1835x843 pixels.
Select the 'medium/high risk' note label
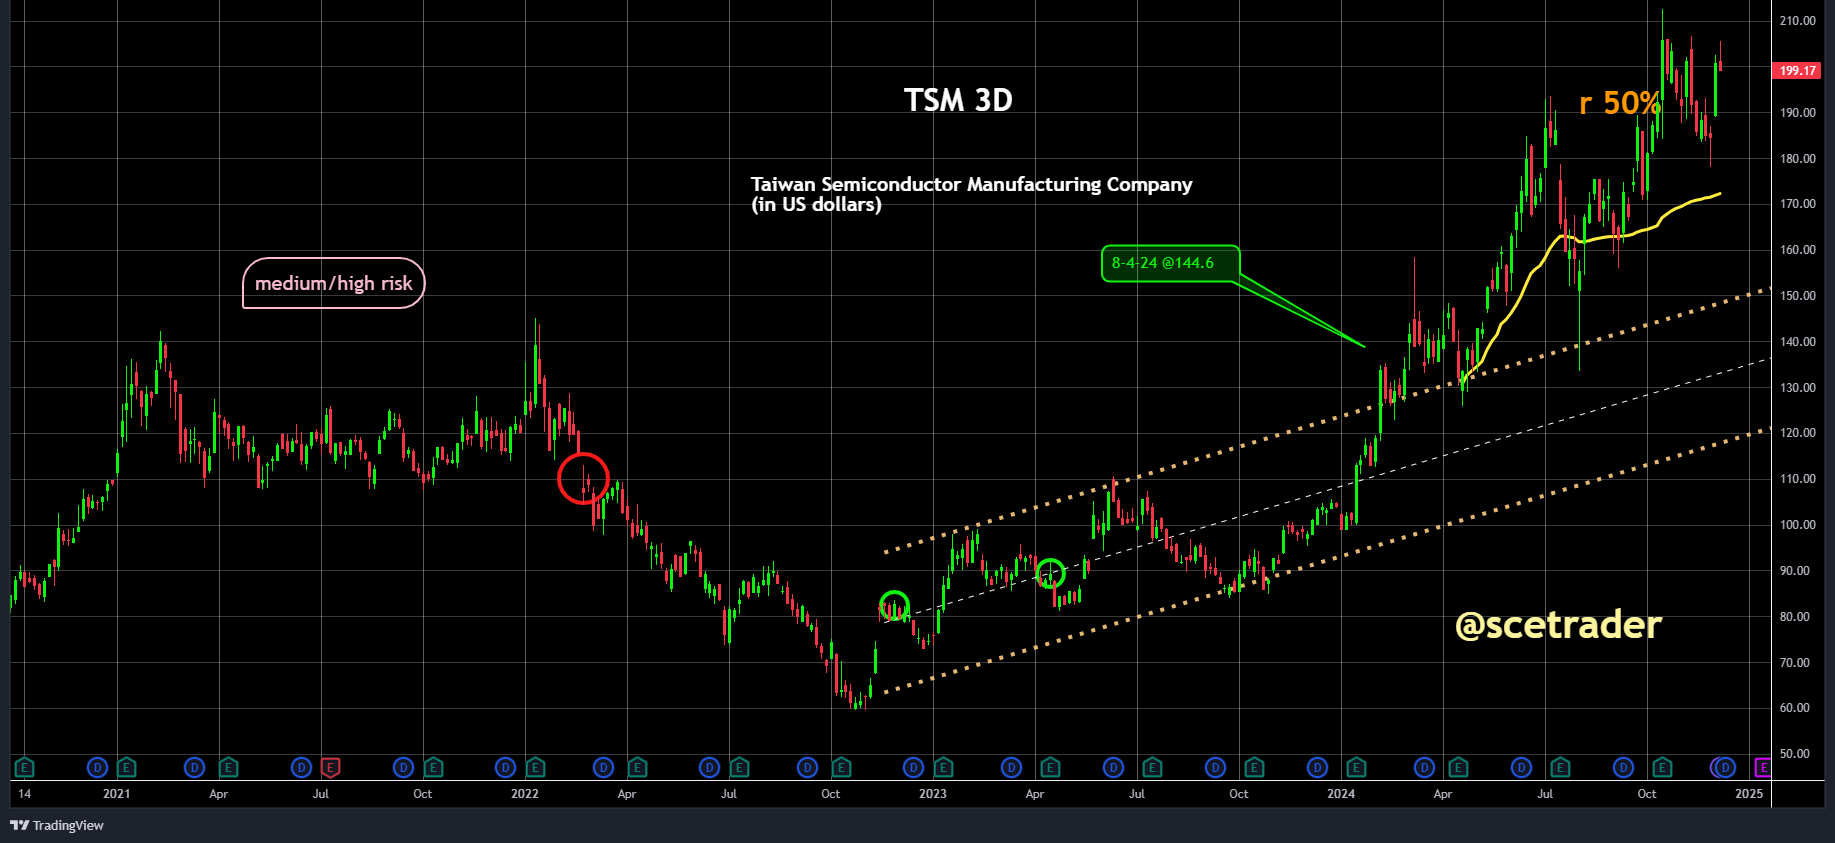point(334,283)
